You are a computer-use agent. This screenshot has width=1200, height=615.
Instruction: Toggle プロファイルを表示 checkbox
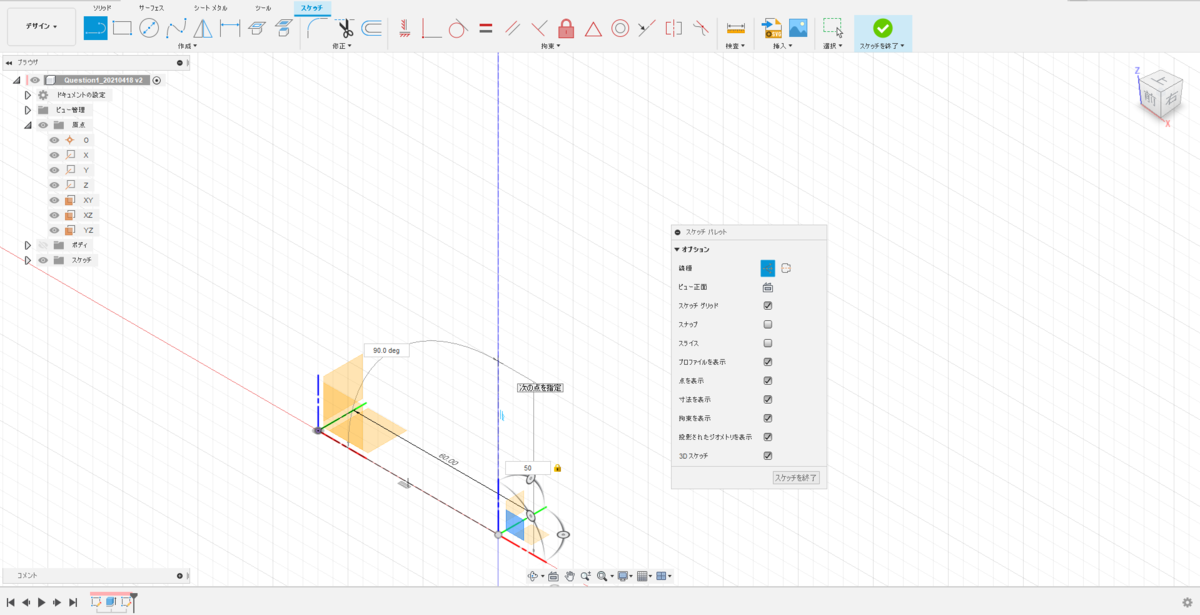coord(768,362)
